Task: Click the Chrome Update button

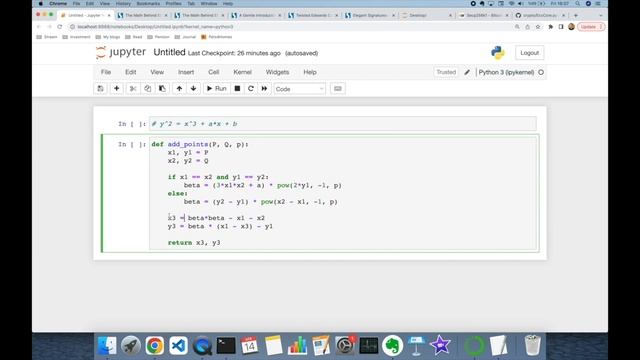Action: 591,27
